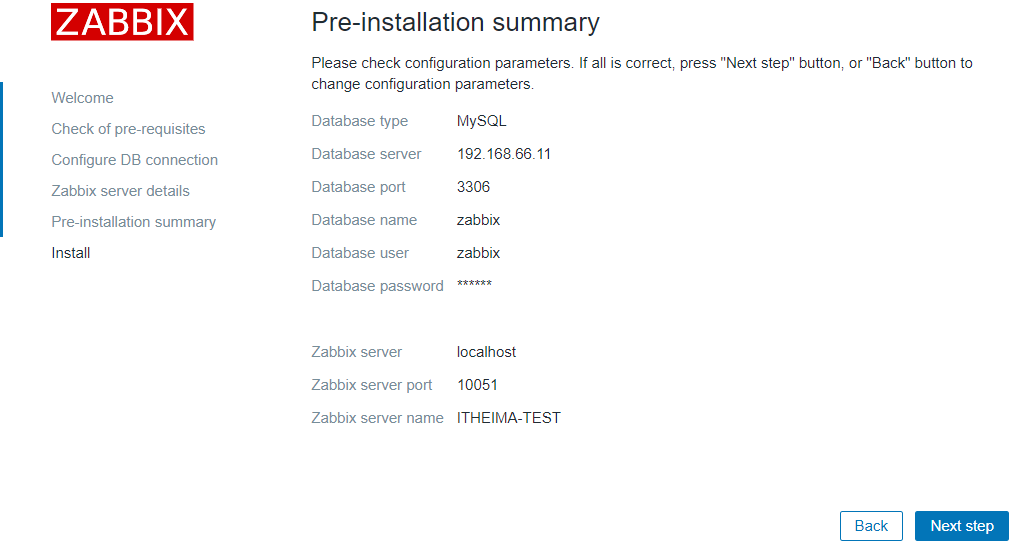Click Pre-installation summary sidebar item
The image size is (1022, 548).
click(133, 222)
